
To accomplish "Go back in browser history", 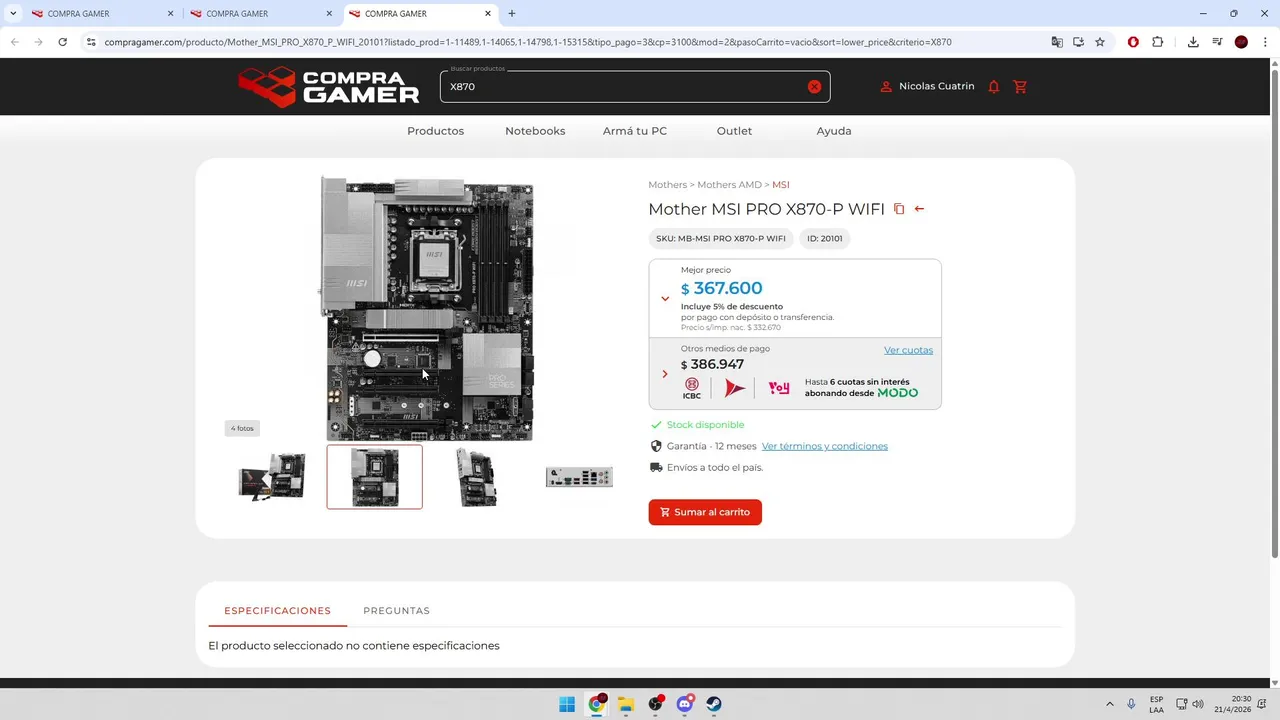I will 14,42.
